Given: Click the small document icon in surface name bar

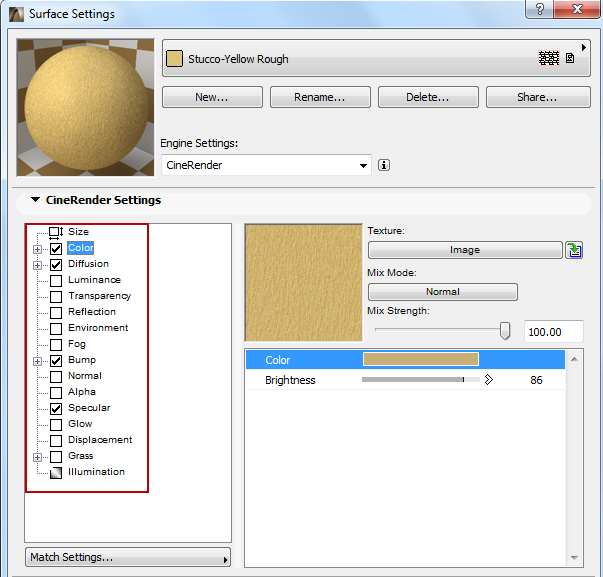Looking at the screenshot, I should pyautogui.click(x=570, y=58).
